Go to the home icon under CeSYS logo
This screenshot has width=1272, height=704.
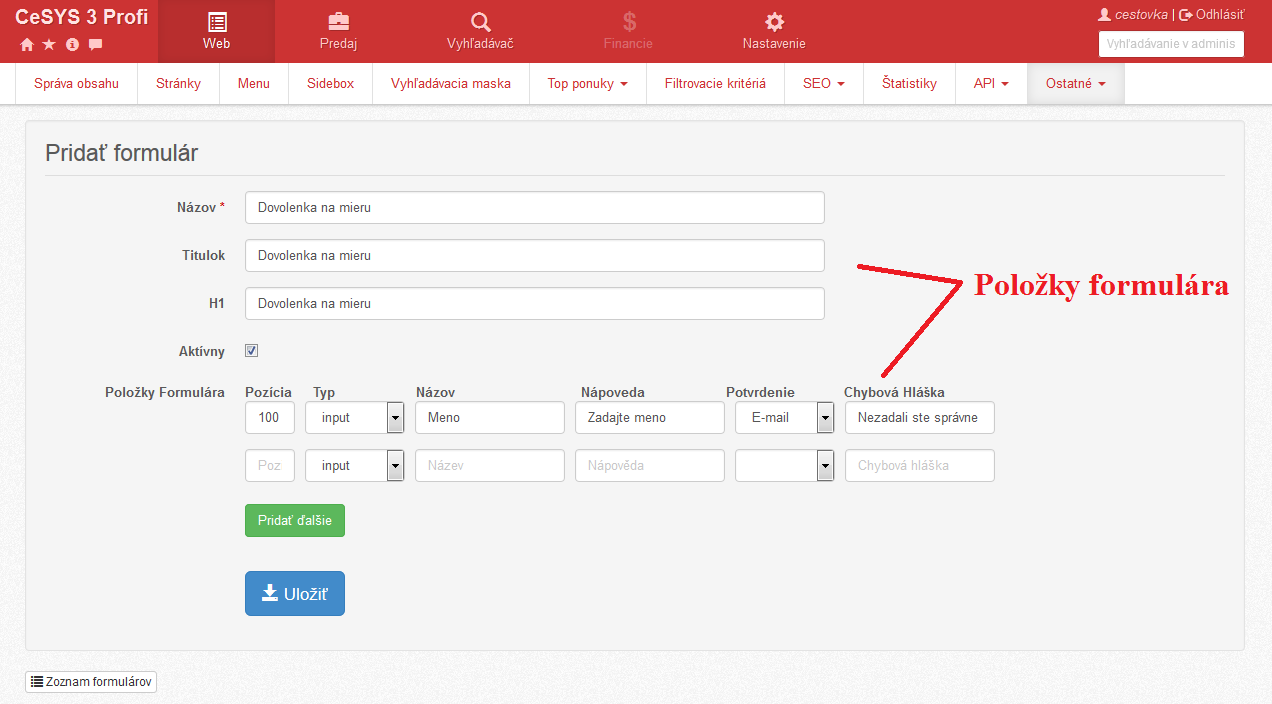pyautogui.click(x=27, y=44)
